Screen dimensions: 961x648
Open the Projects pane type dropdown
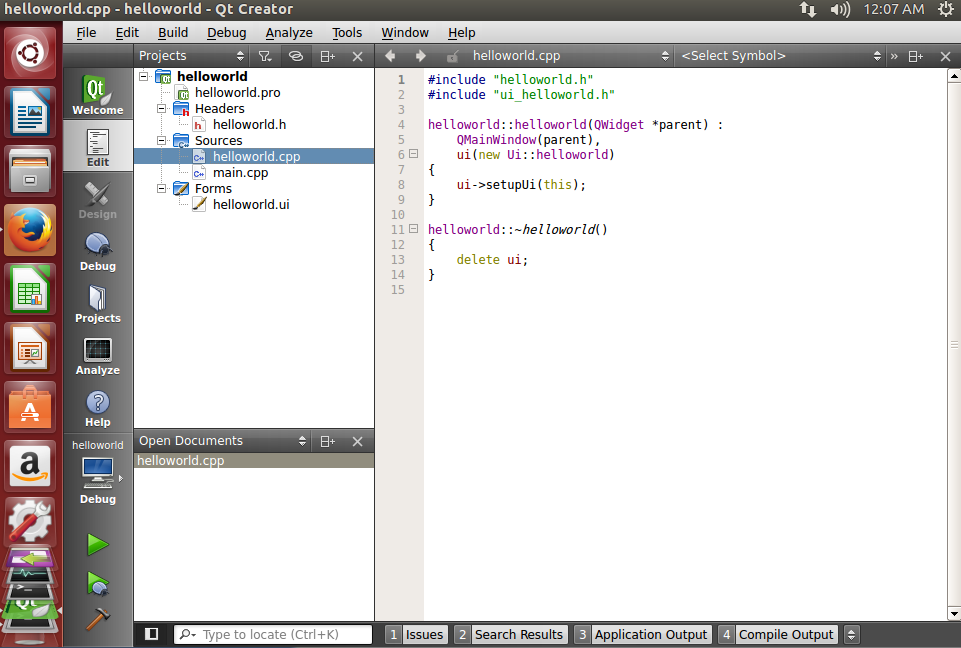click(191, 56)
